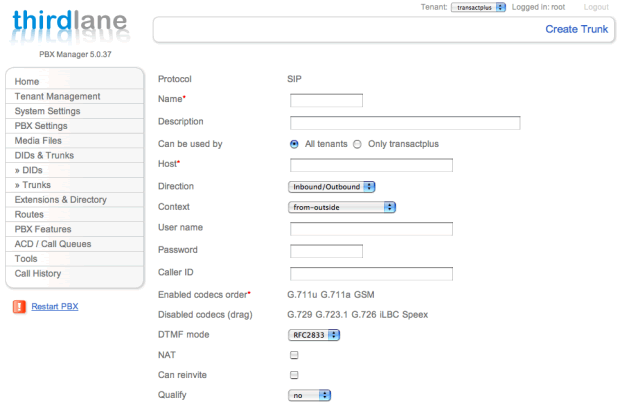Click the thirdlane logo
Image resolution: width=620 pixels, height=405 pixels.
click(x=70, y=26)
